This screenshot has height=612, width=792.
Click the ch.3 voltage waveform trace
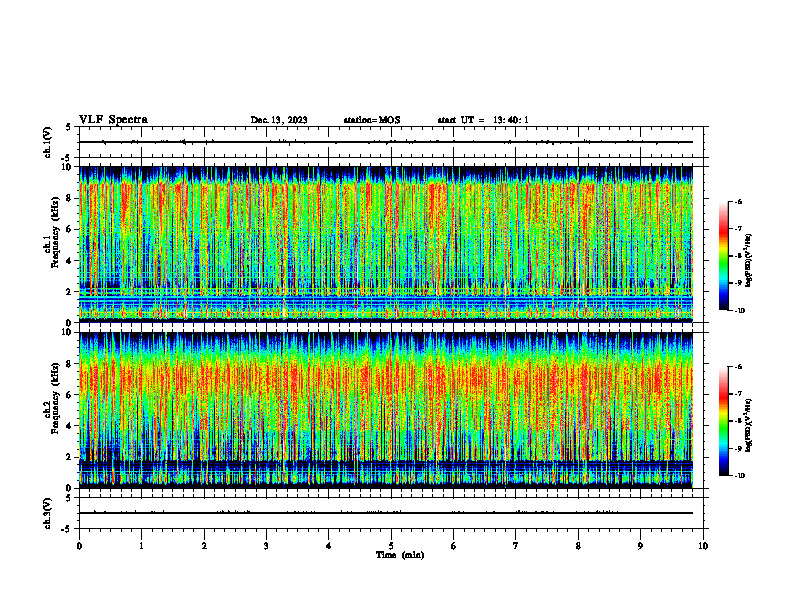(x=386, y=513)
